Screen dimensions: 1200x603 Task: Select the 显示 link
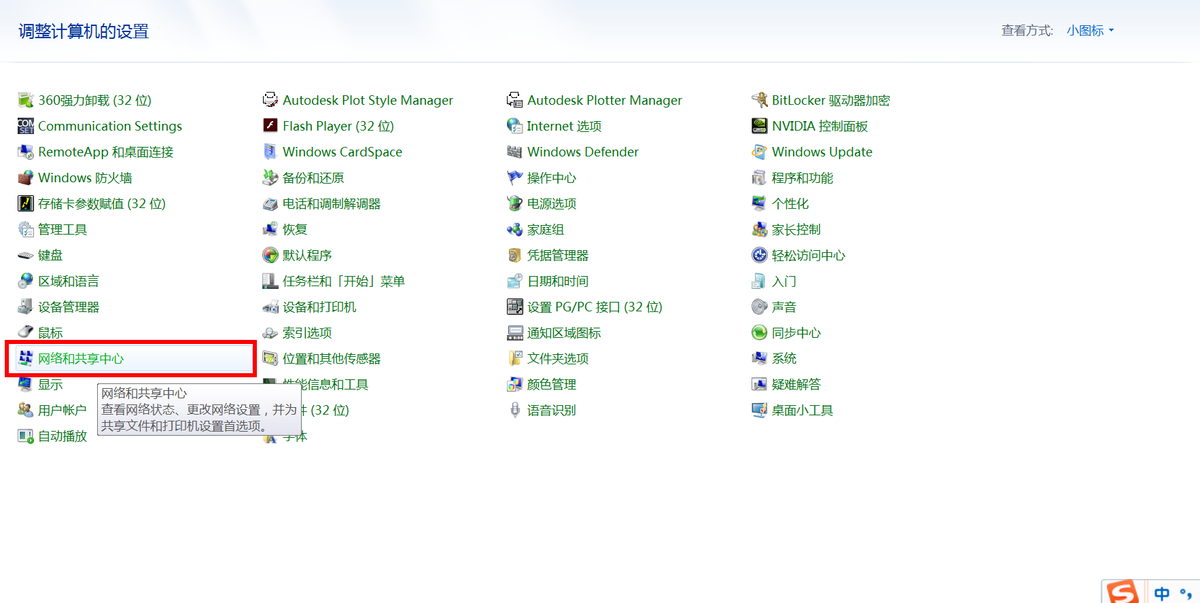pyautogui.click(x=50, y=384)
